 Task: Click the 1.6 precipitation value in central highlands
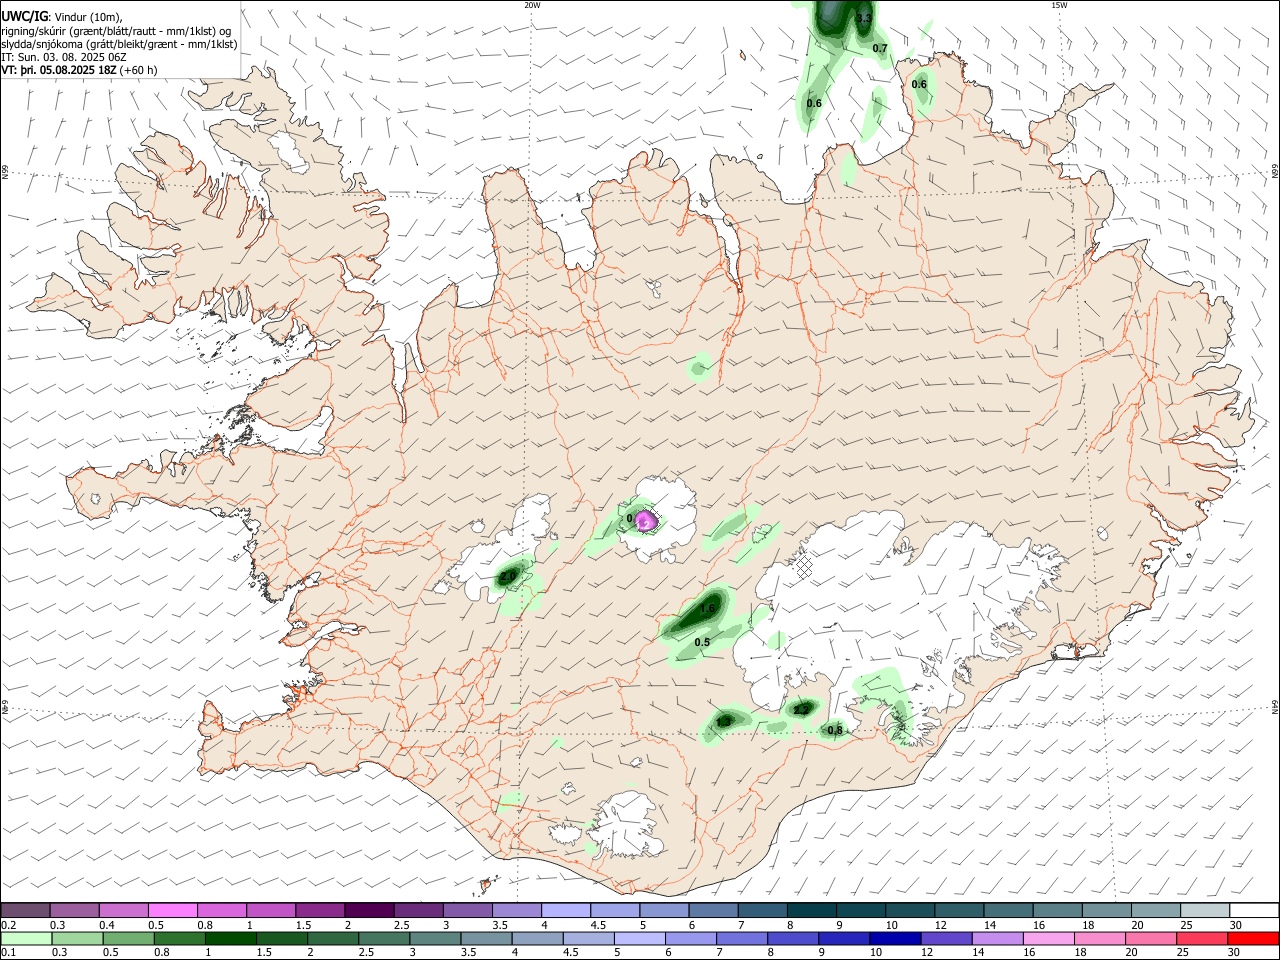point(708,608)
